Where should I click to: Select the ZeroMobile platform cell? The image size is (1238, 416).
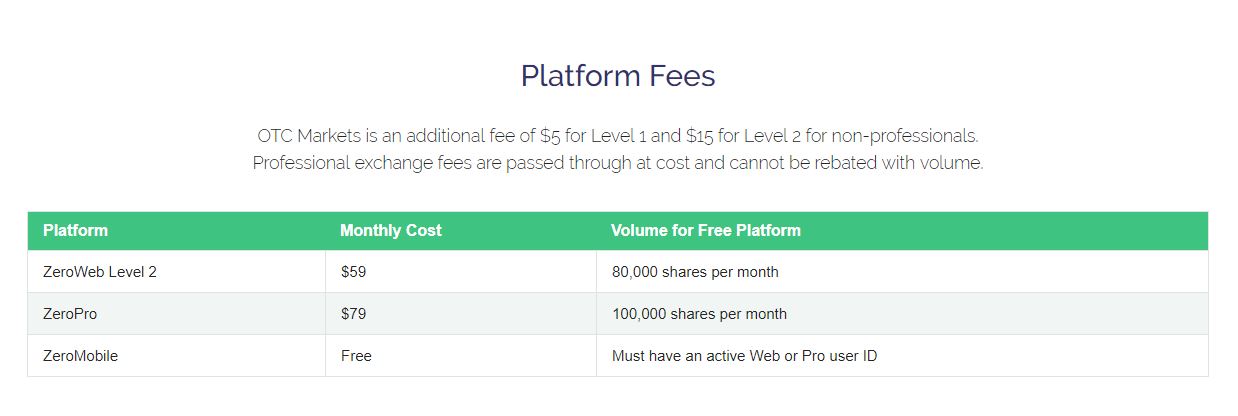176,355
